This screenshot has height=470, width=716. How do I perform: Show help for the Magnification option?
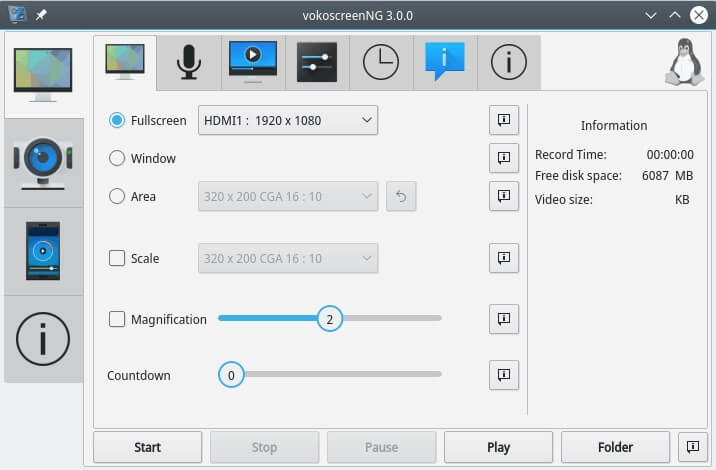(x=504, y=319)
